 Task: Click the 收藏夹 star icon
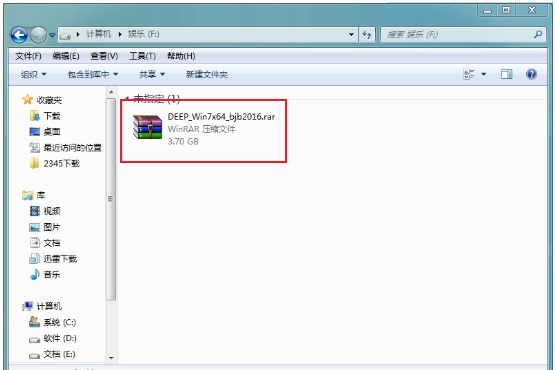point(27,99)
